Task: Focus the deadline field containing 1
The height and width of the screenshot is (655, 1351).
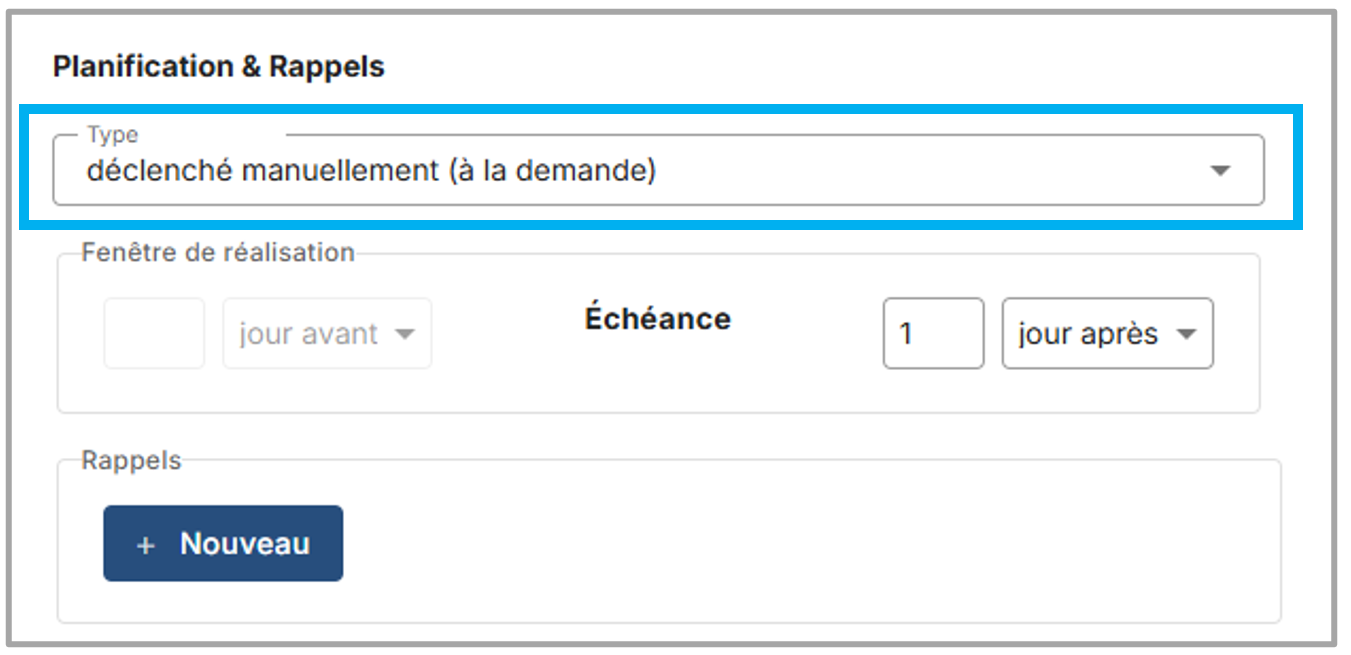Action: [x=932, y=333]
